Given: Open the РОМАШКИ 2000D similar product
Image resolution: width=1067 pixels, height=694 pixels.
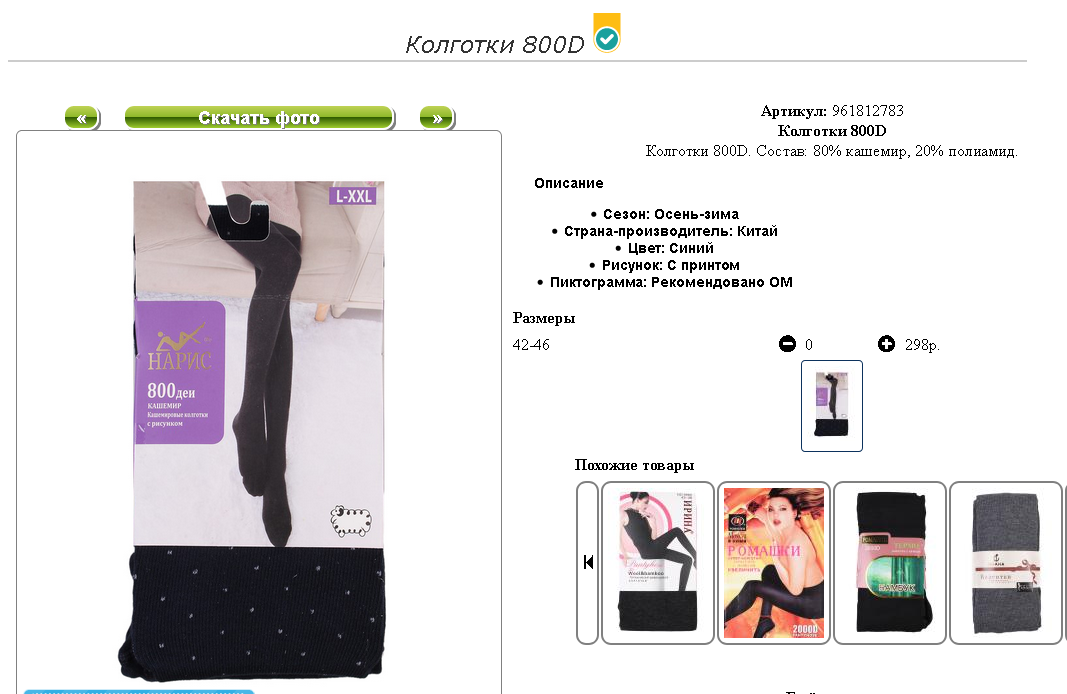Looking at the screenshot, I should 774,563.
